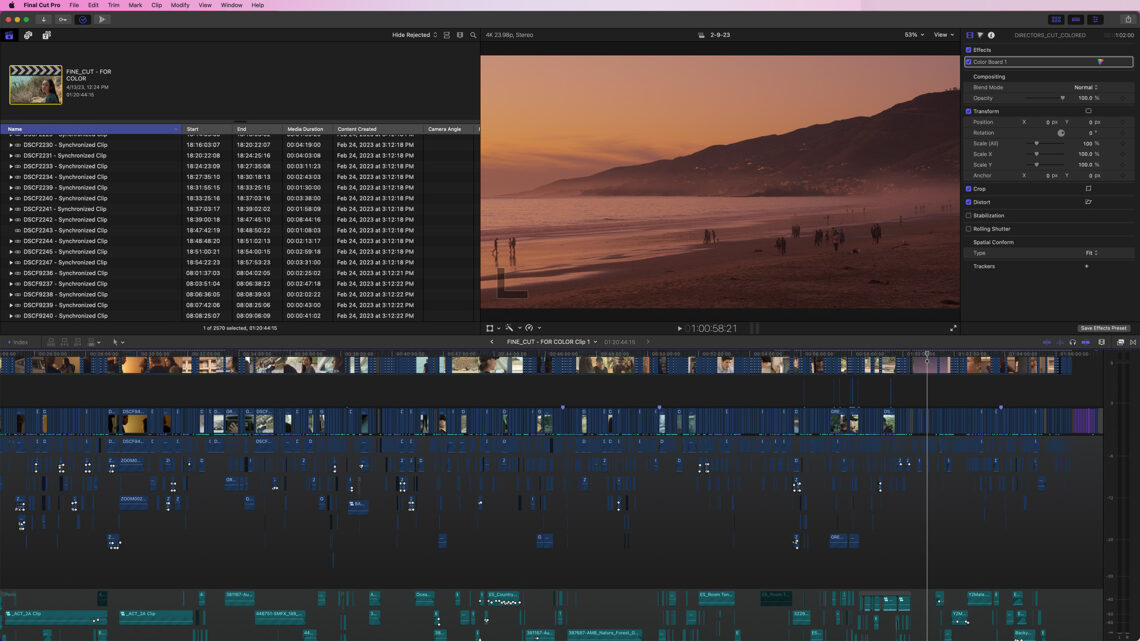Image resolution: width=1140 pixels, height=641 pixels.
Task: Adjust the Opacity slider
Action: click(x=1061, y=98)
